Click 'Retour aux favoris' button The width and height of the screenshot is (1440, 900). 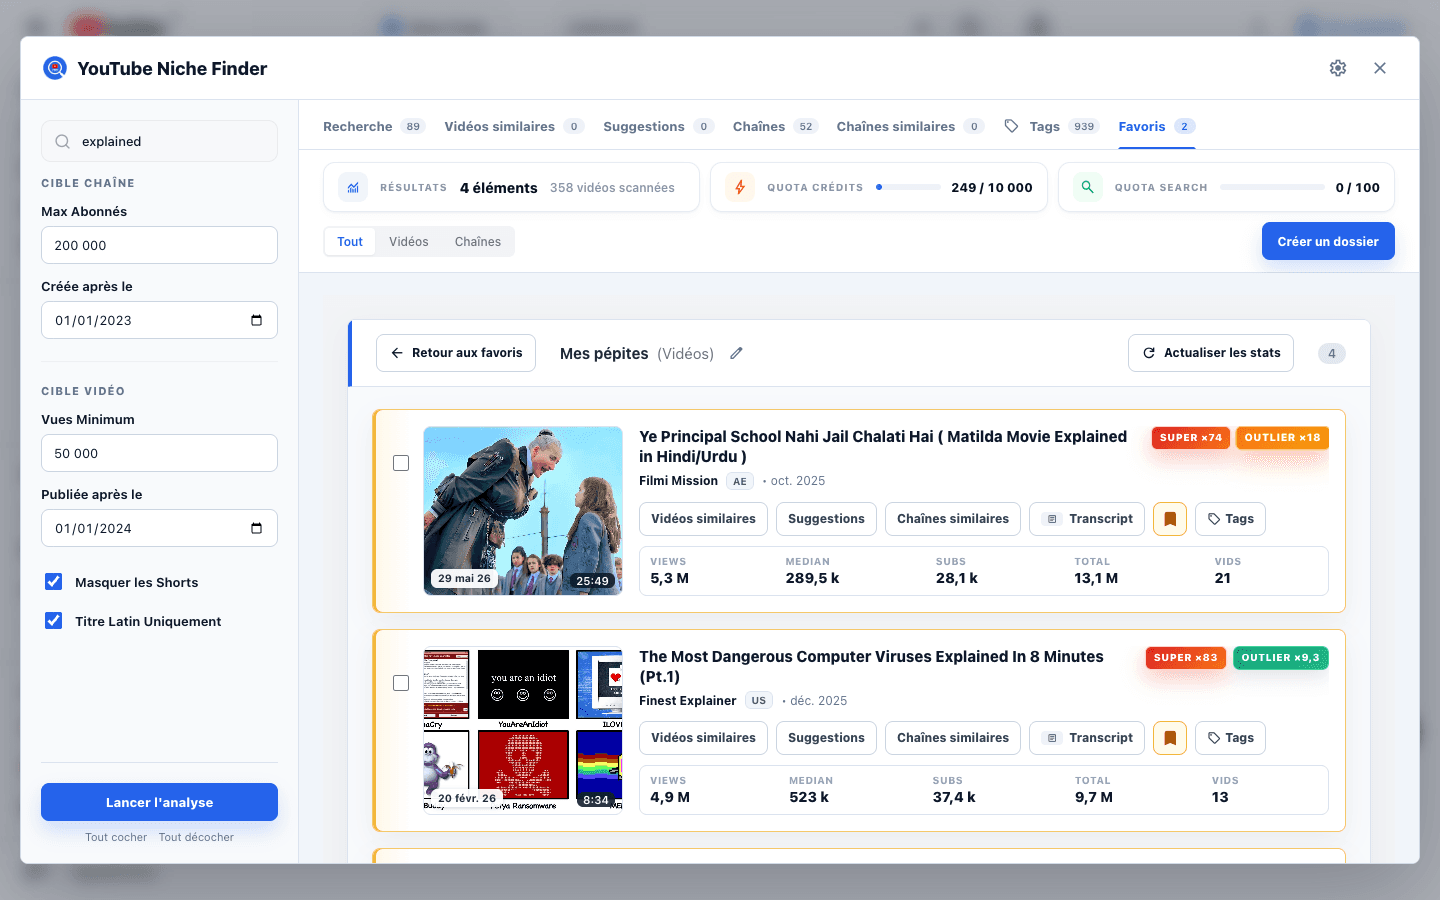click(456, 353)
